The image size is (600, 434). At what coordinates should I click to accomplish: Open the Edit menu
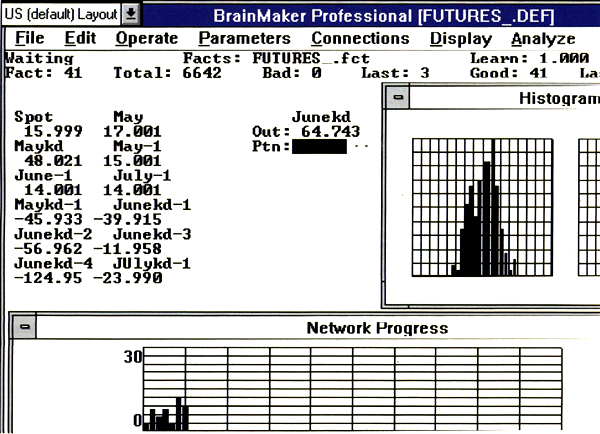tap(80, 38)
